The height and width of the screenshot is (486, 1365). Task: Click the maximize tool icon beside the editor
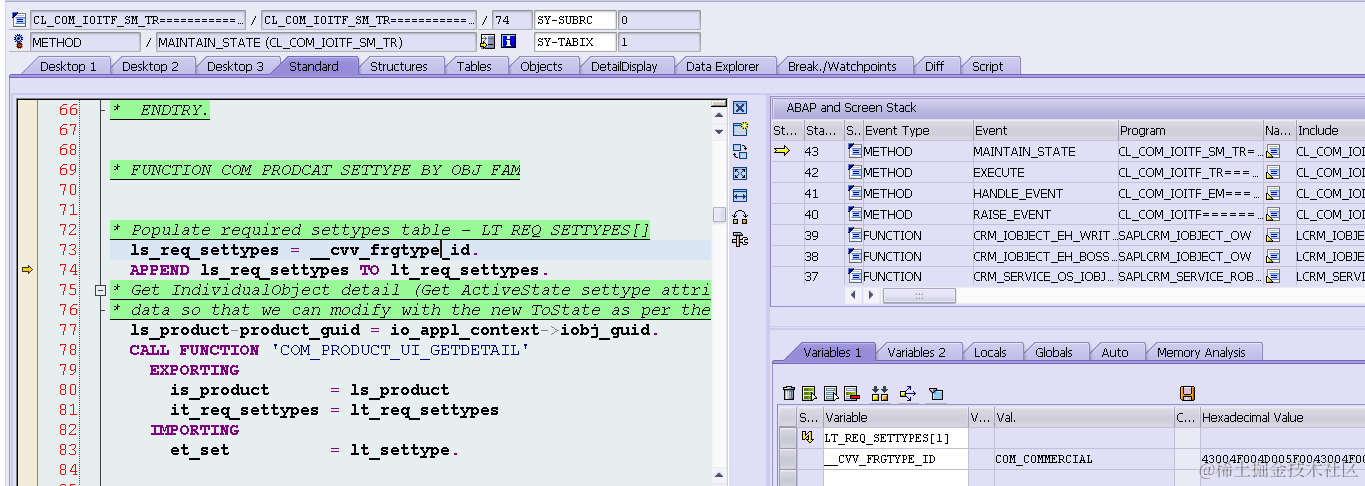coord(740,174)
